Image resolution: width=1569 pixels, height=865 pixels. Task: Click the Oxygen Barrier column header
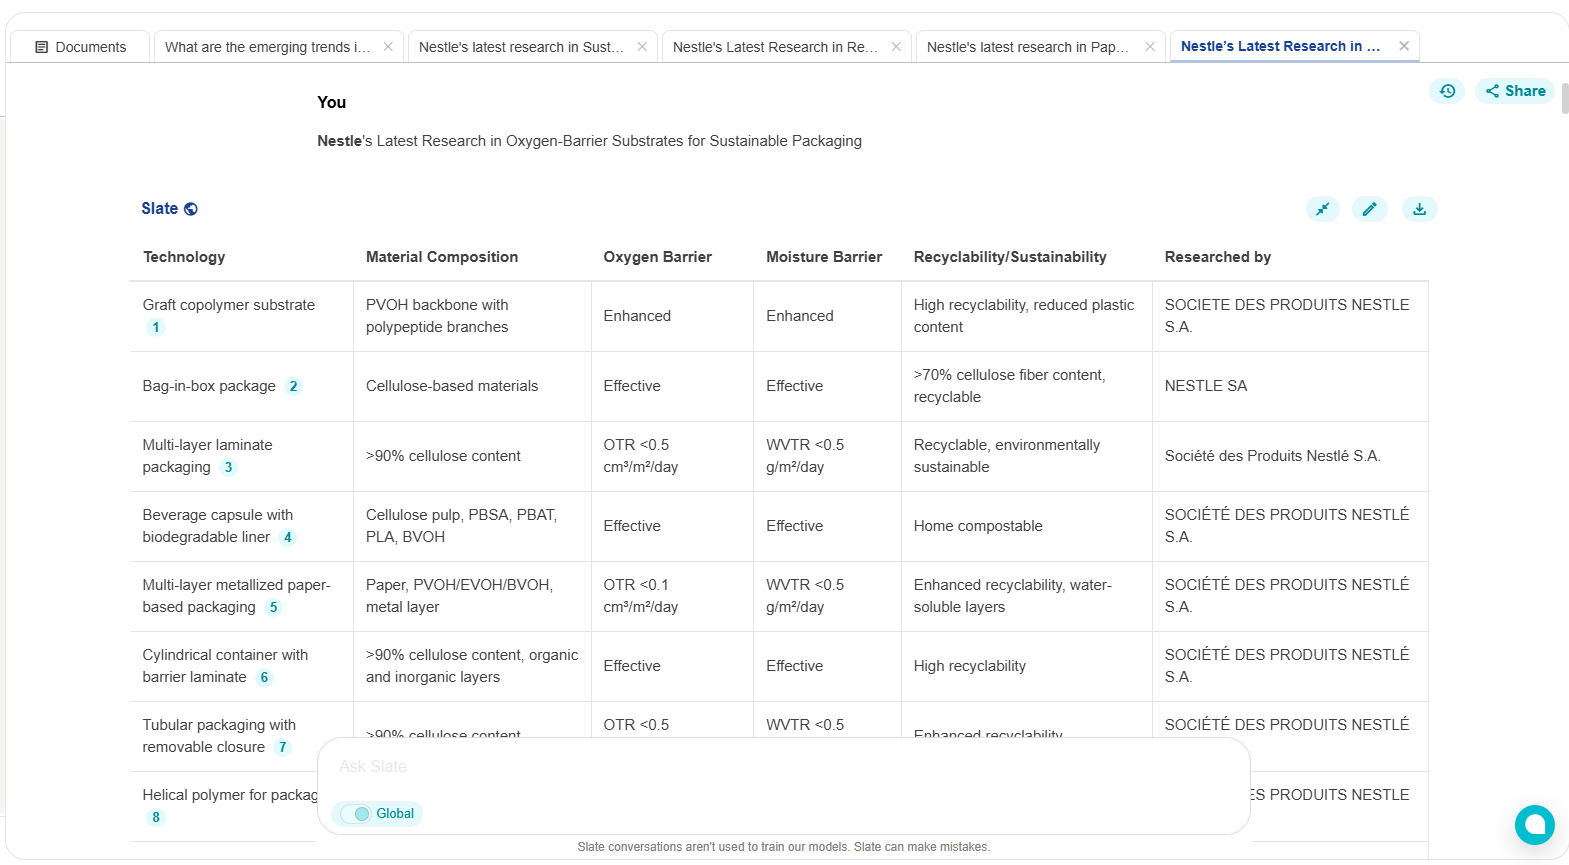coord(657,257)
